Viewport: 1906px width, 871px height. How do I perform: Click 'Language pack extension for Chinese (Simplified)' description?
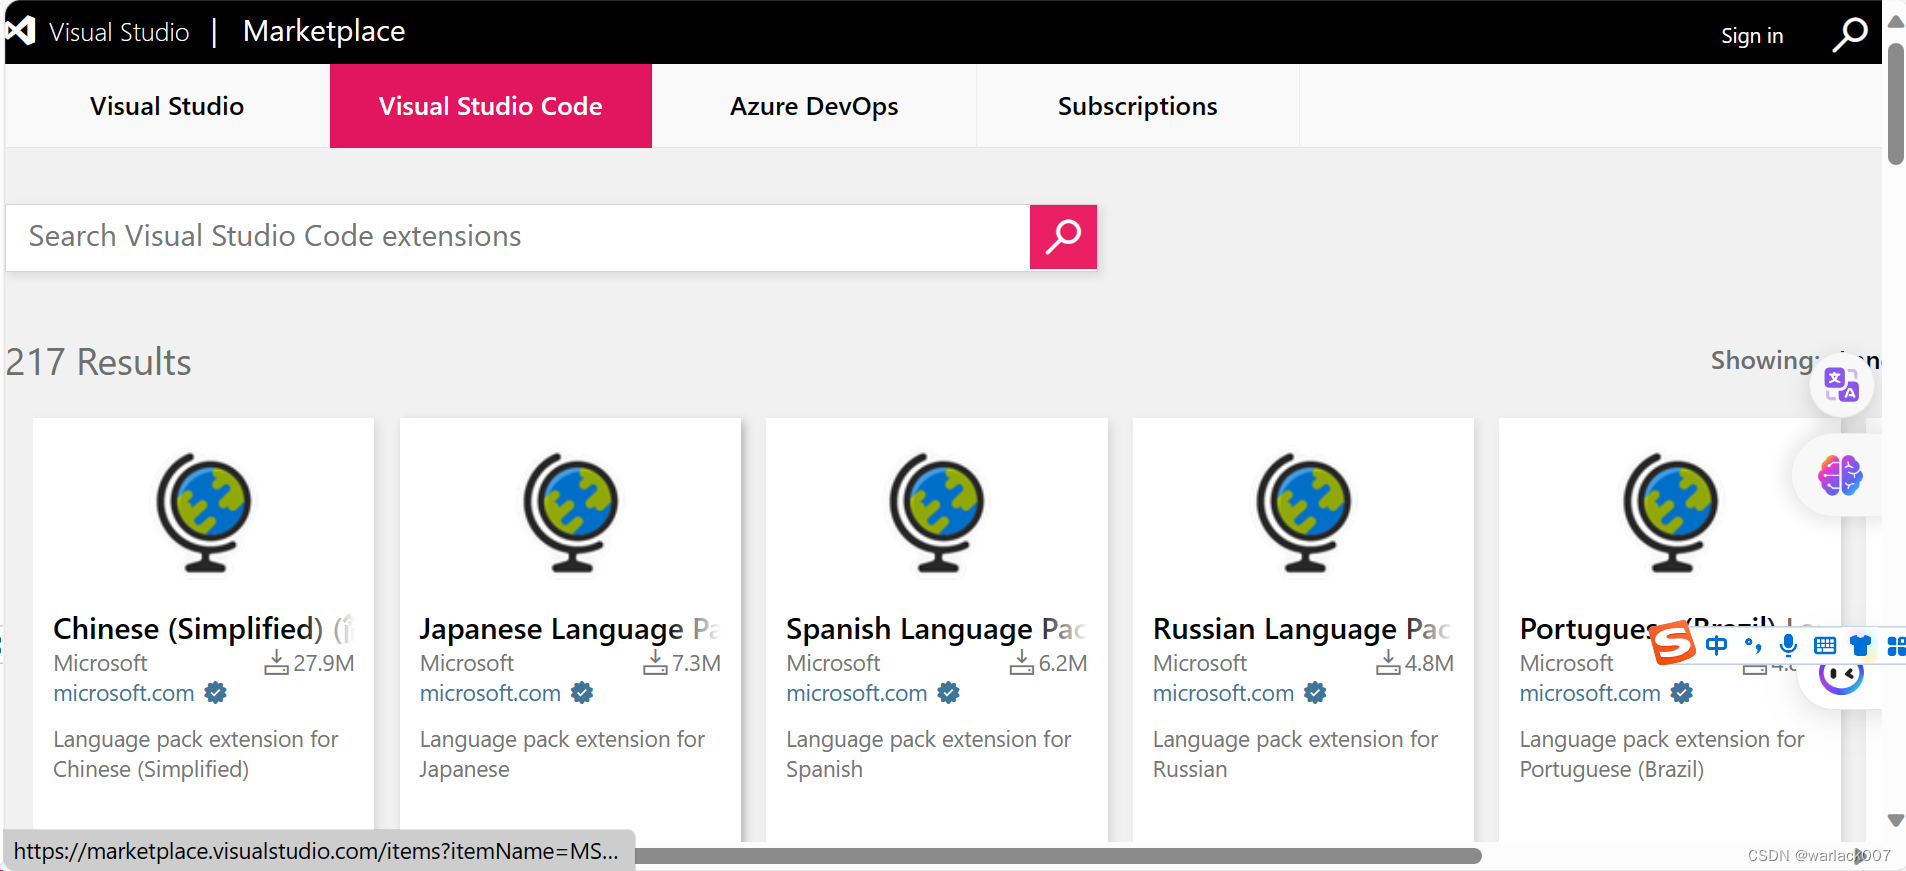pos(196,754)
